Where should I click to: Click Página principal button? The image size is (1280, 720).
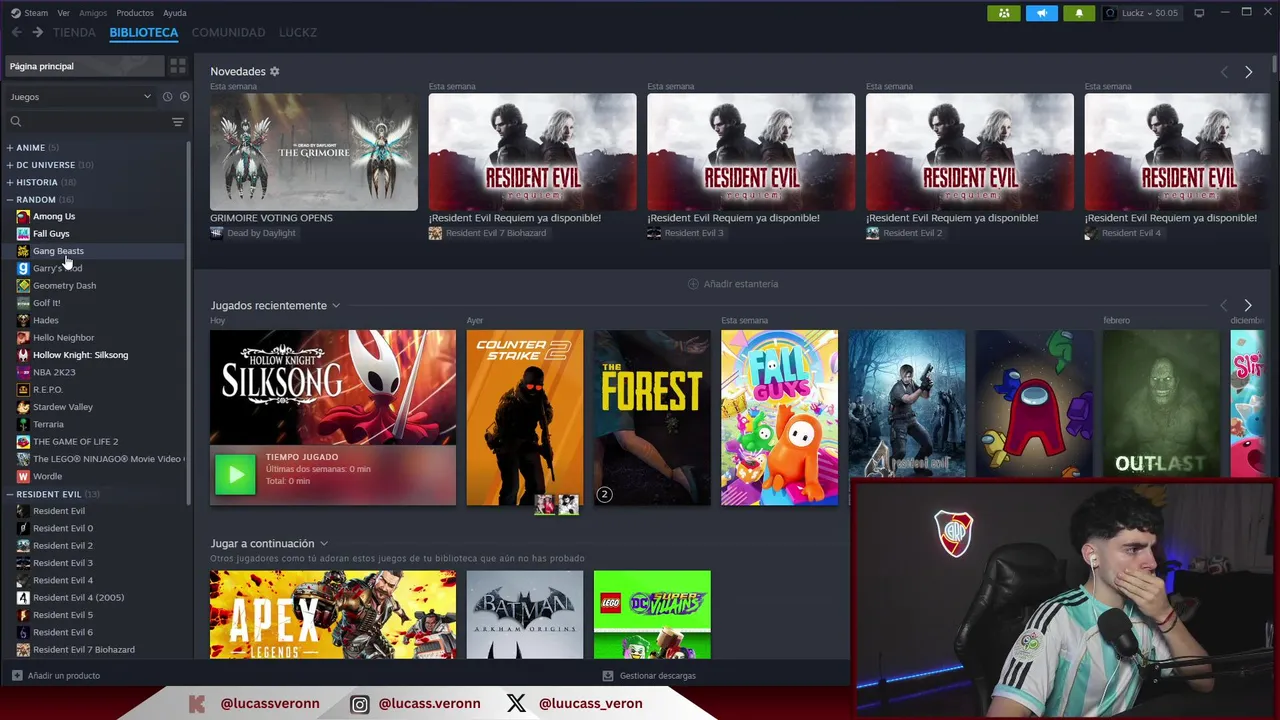[x=83, y=66]
